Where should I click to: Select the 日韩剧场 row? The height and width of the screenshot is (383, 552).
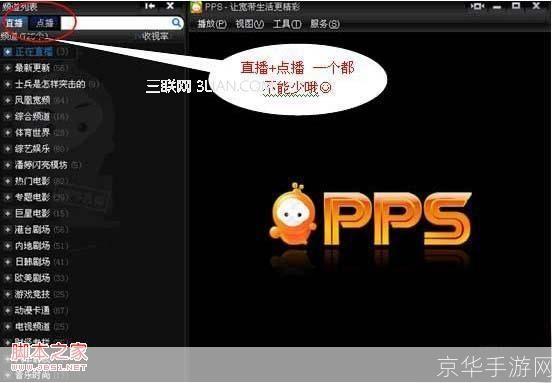[x=92, y=262]
